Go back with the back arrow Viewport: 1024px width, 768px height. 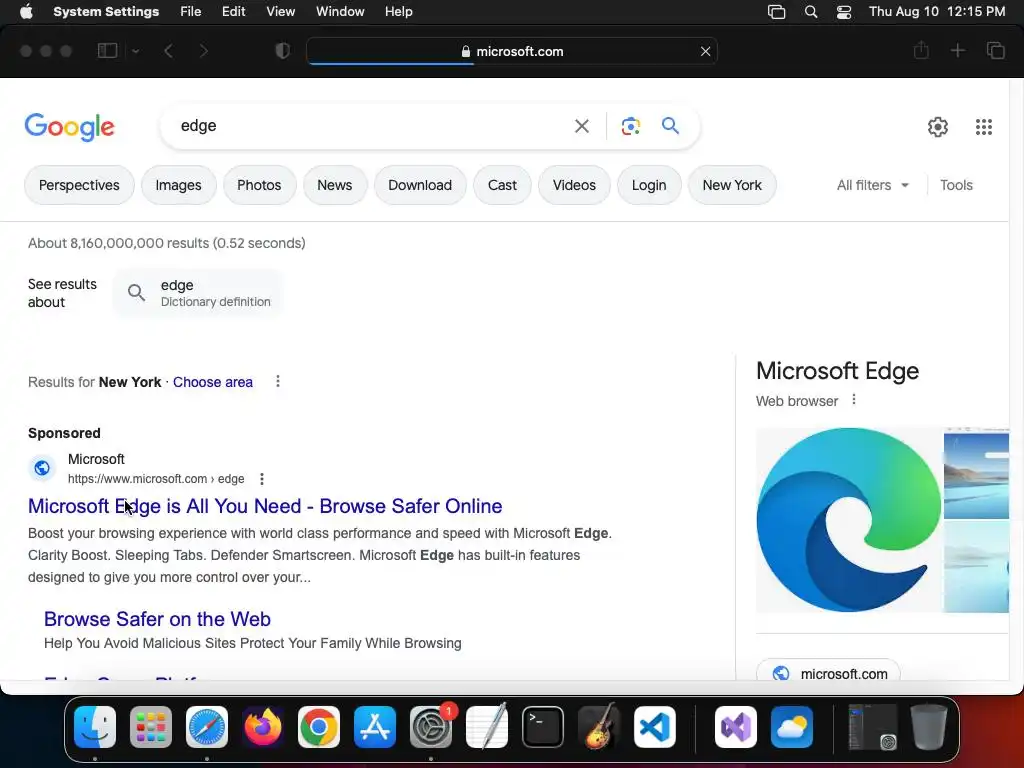(x=168, y=51)
